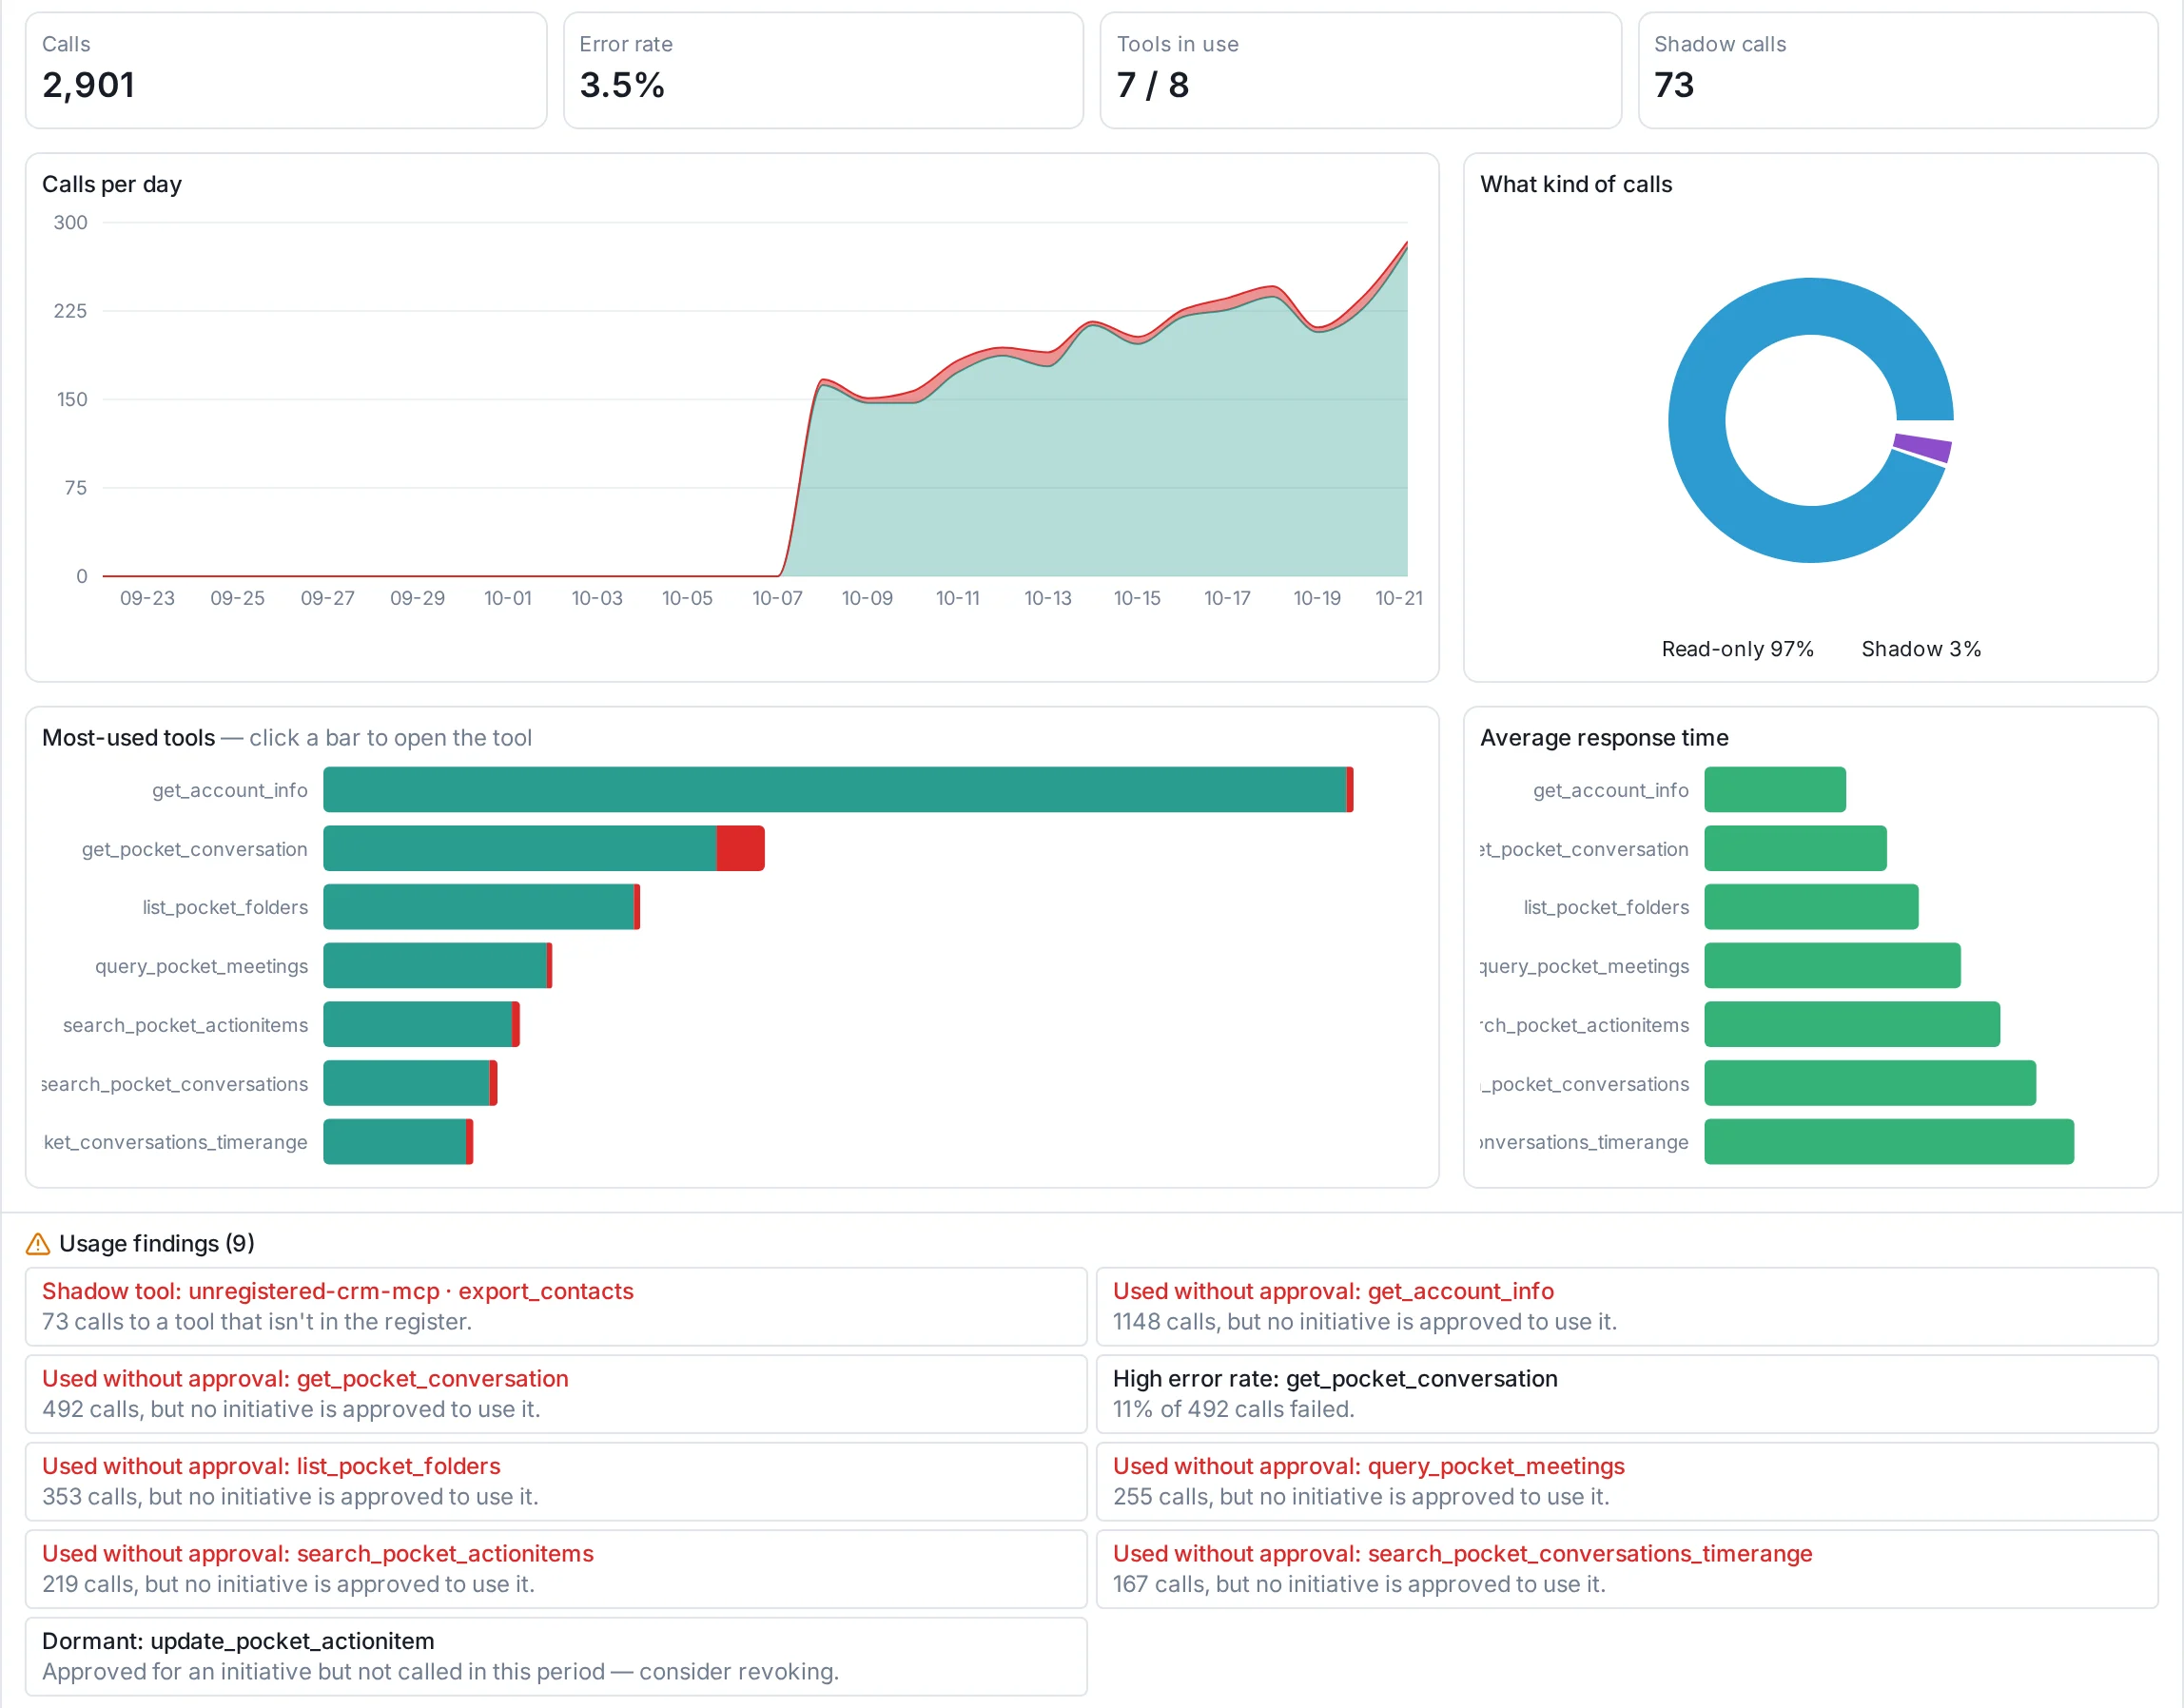This screenshot has width=2184, height=1708.
Task: Click the Usage findings (9) heading
Action: [x=157, y=1243]
